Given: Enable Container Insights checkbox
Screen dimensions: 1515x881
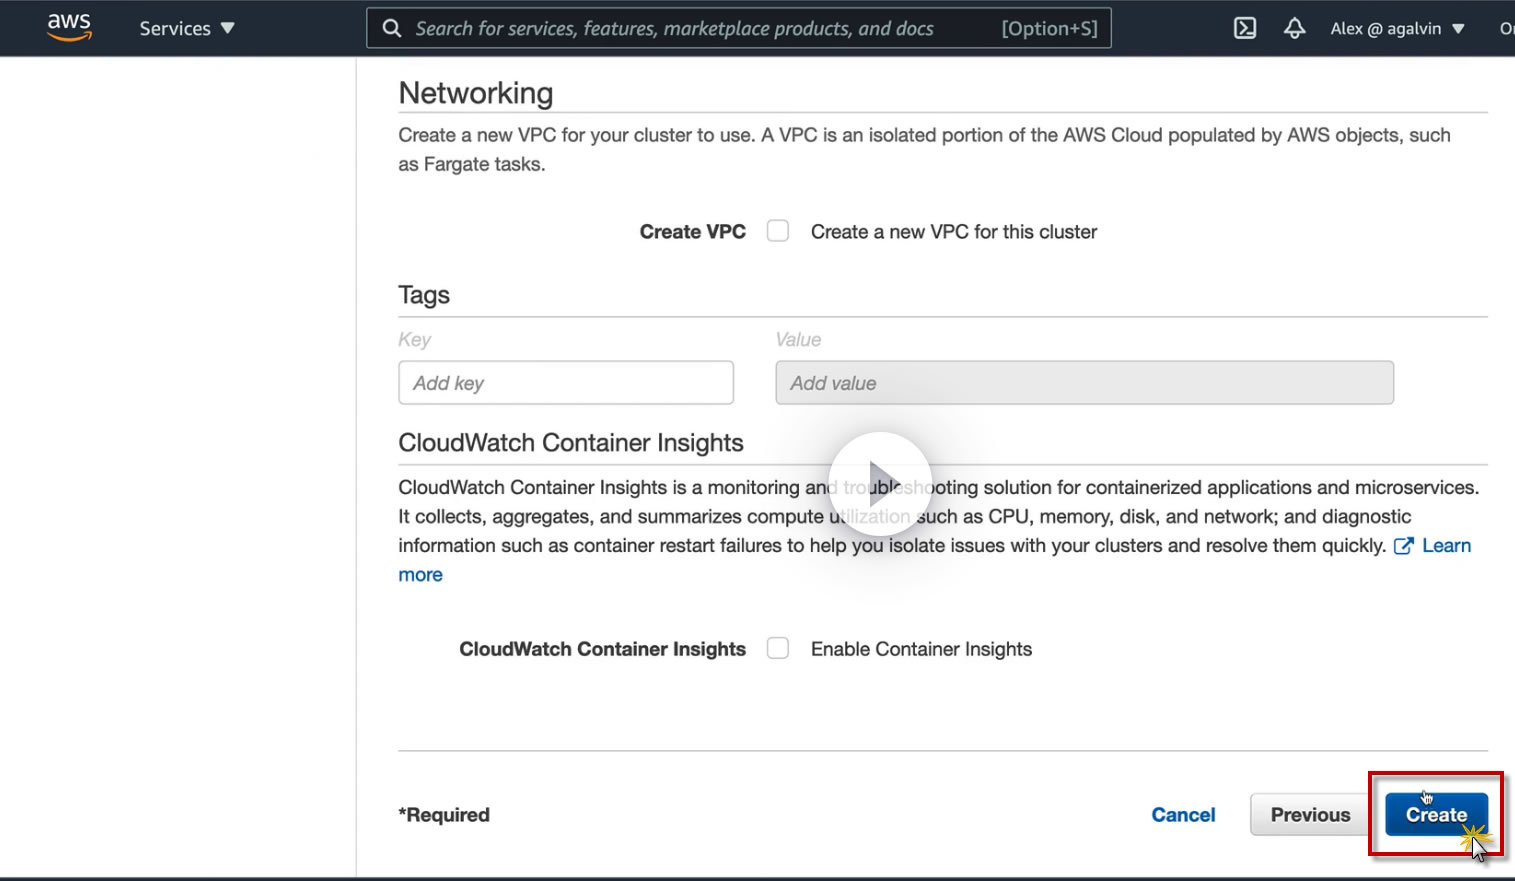Looking at the screenshot, I should pos(778,649).
